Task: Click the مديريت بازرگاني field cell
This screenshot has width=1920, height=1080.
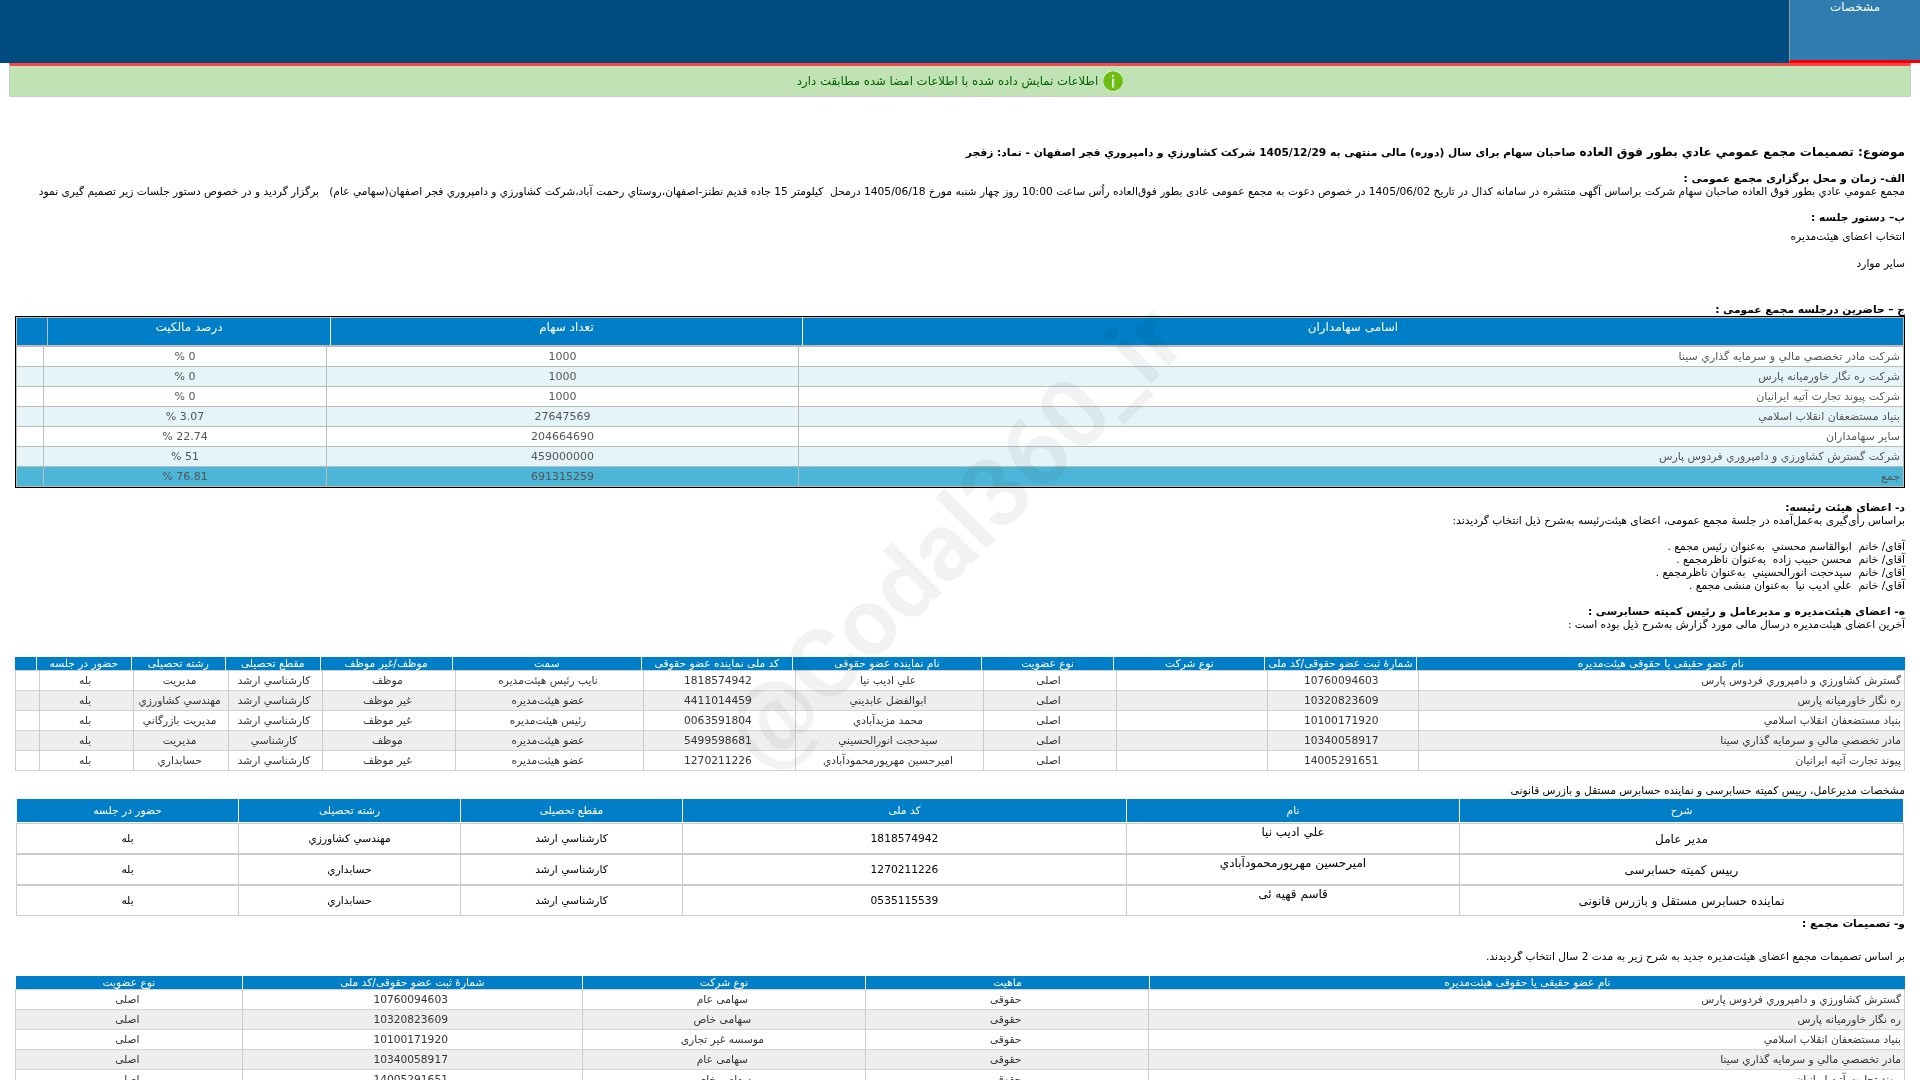Action: coord(179,721)
